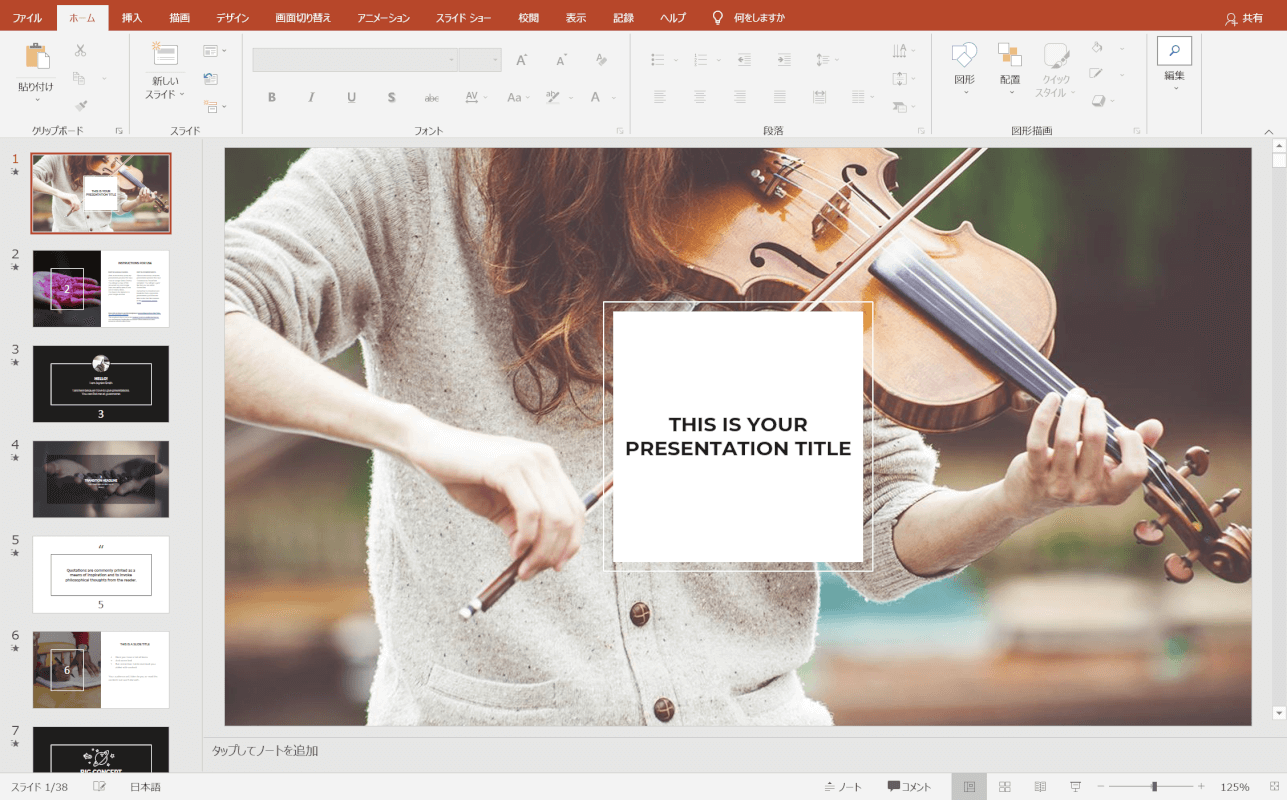The image size is (1287, 800).
Task: Switch to the アニメーション tab
Action: tap(383, 18)
